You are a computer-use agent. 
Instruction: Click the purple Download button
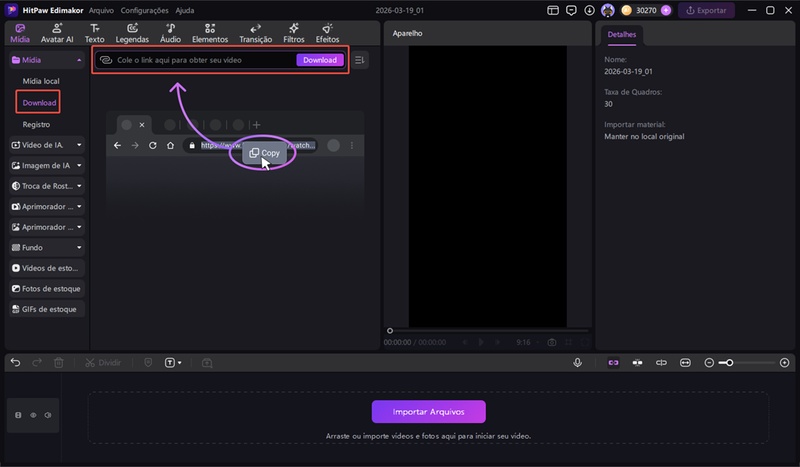(x=320, y=60)
